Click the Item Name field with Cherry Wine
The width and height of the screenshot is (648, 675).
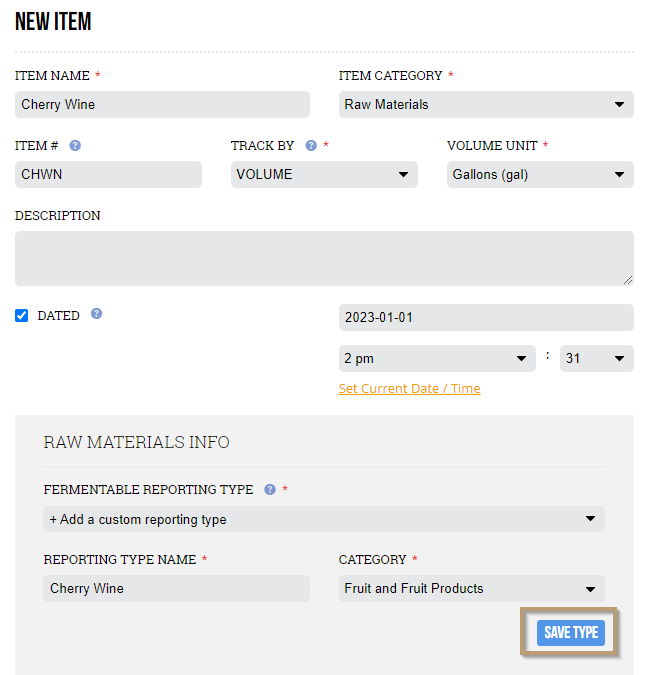(x=162, y=104)
